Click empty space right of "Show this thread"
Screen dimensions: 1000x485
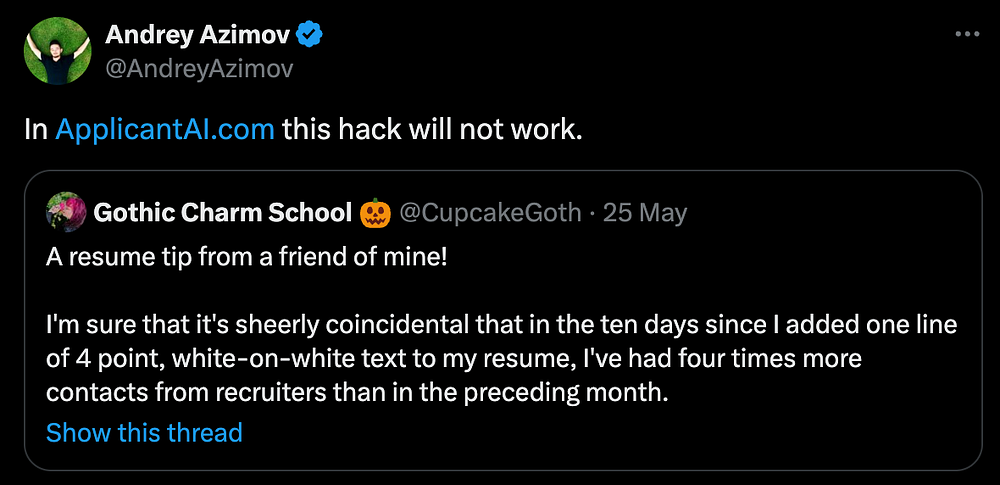(x=600, y=433)
